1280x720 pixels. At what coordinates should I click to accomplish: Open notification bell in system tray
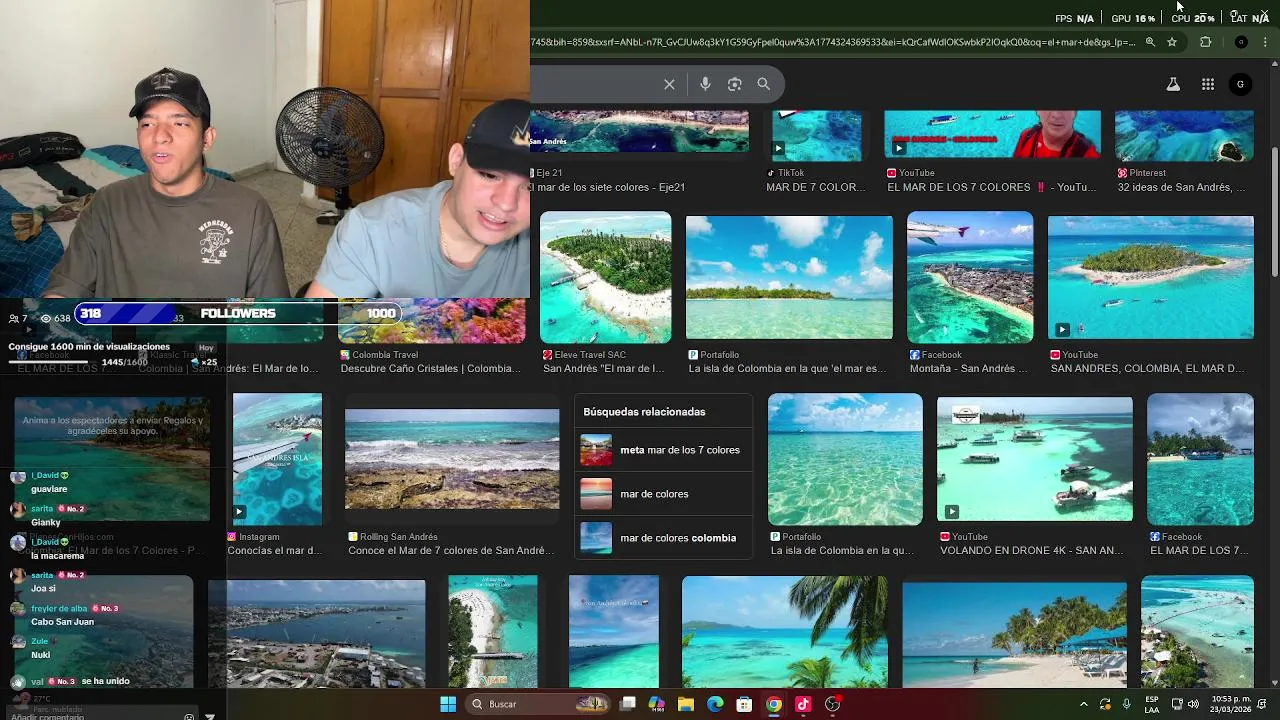(x=1262, y=704)
